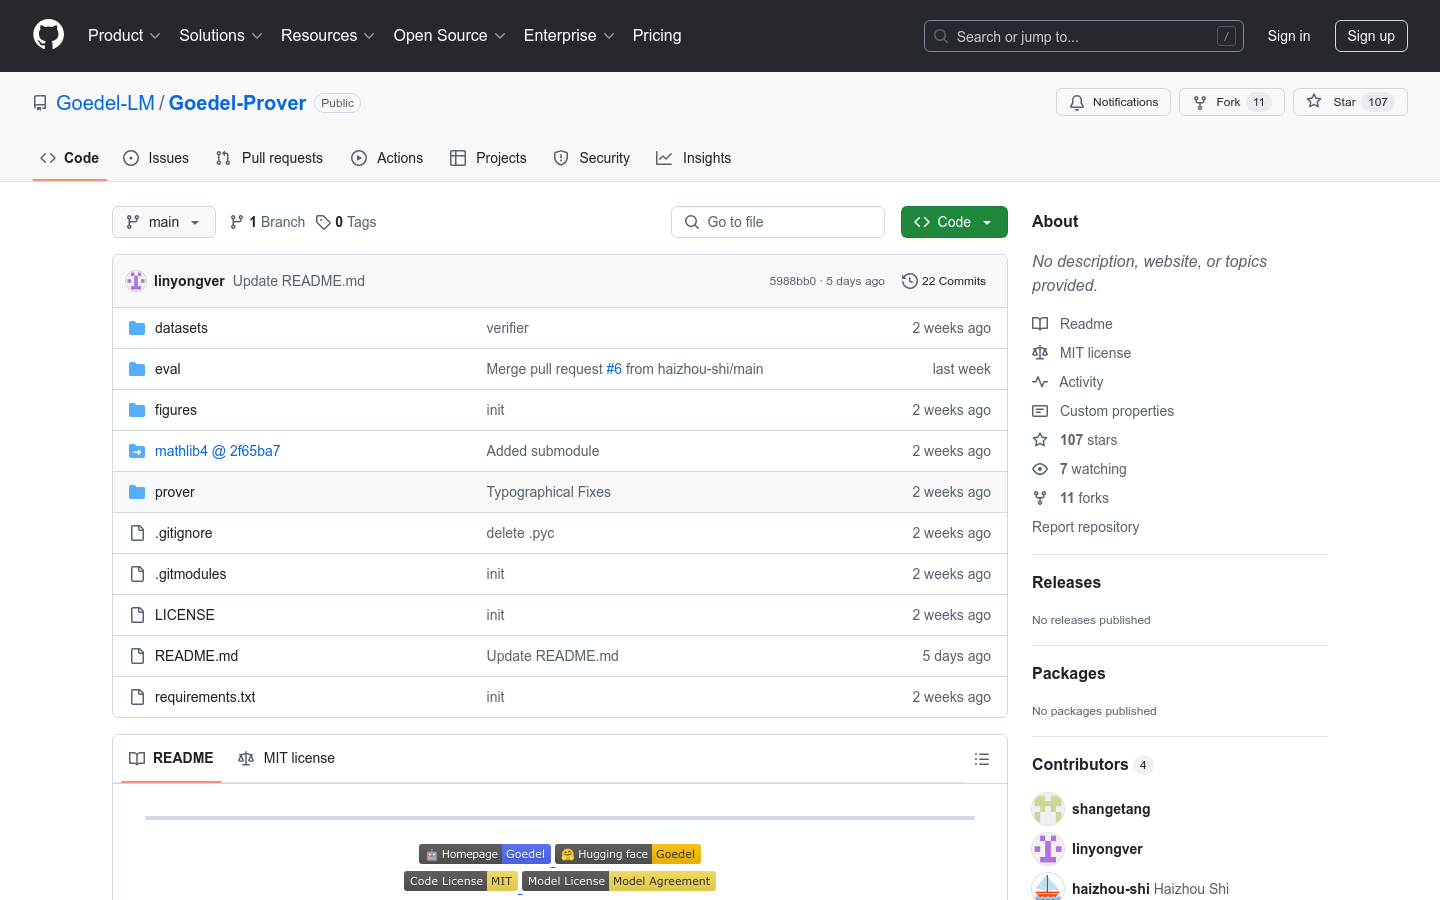The width and height of the screenshot is (1440, 900).
Task: Click the Activity pulse icon
Action: pyautogui.click(x=1040, y=382)
